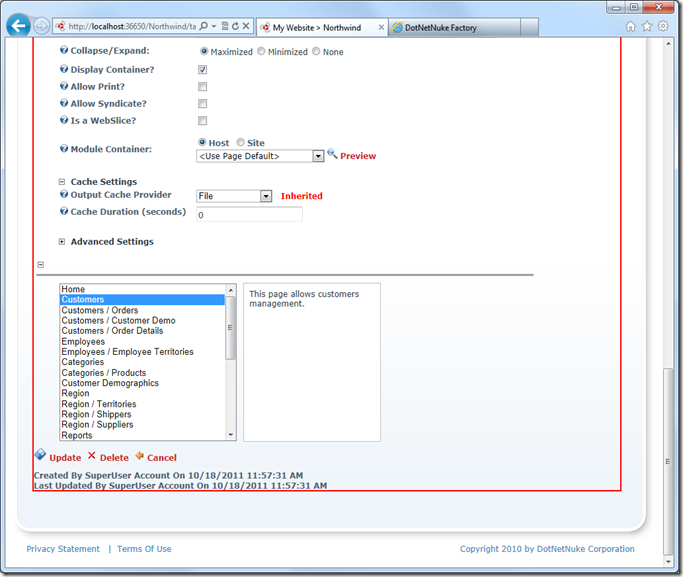683x577 pixels.
Task: Open browser Tools gear icon
Action: tap(663, 26)
